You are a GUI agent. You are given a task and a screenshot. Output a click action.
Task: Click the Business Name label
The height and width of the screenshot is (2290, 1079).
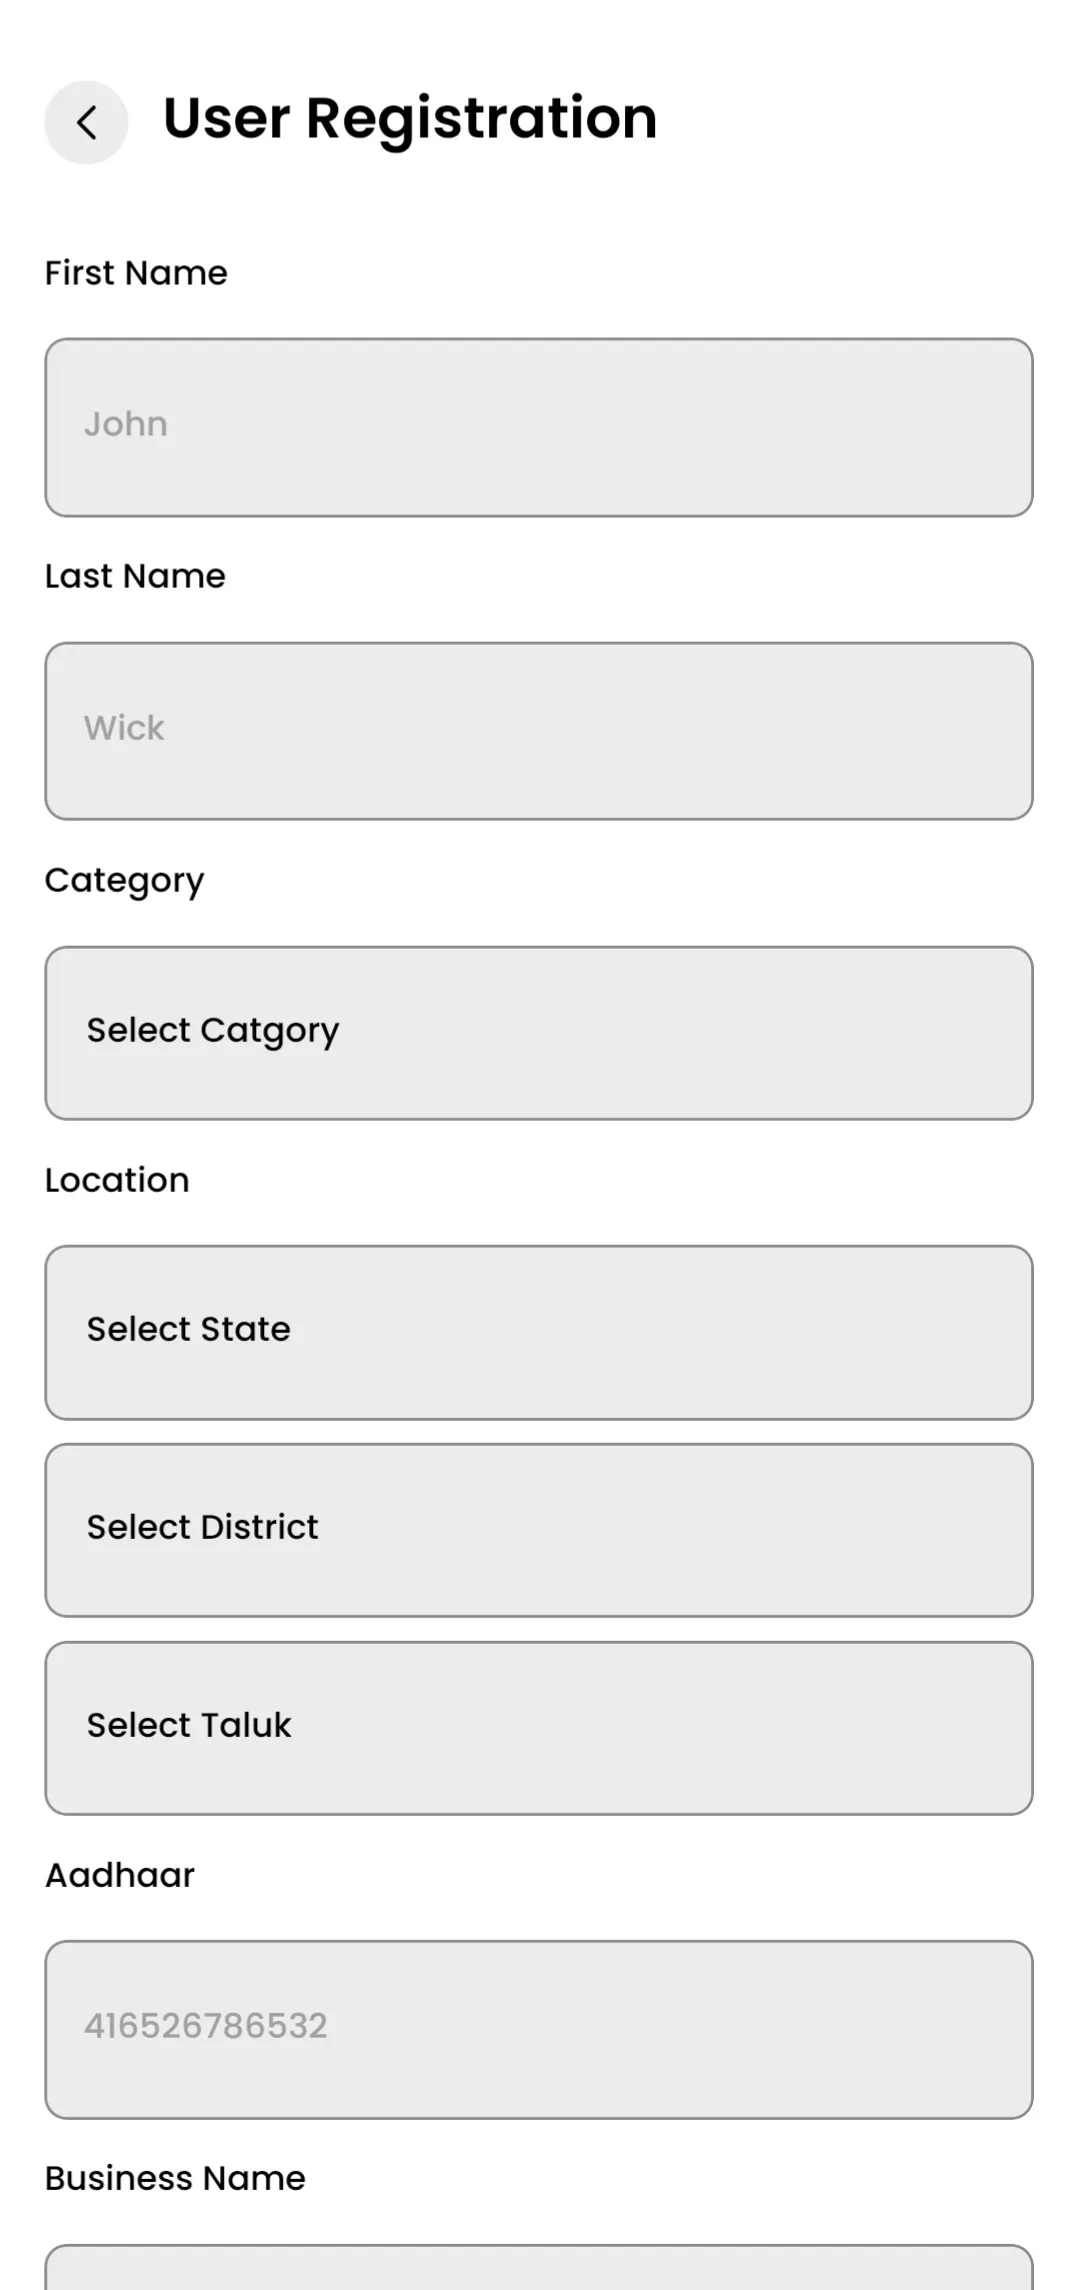(175, 2178)
